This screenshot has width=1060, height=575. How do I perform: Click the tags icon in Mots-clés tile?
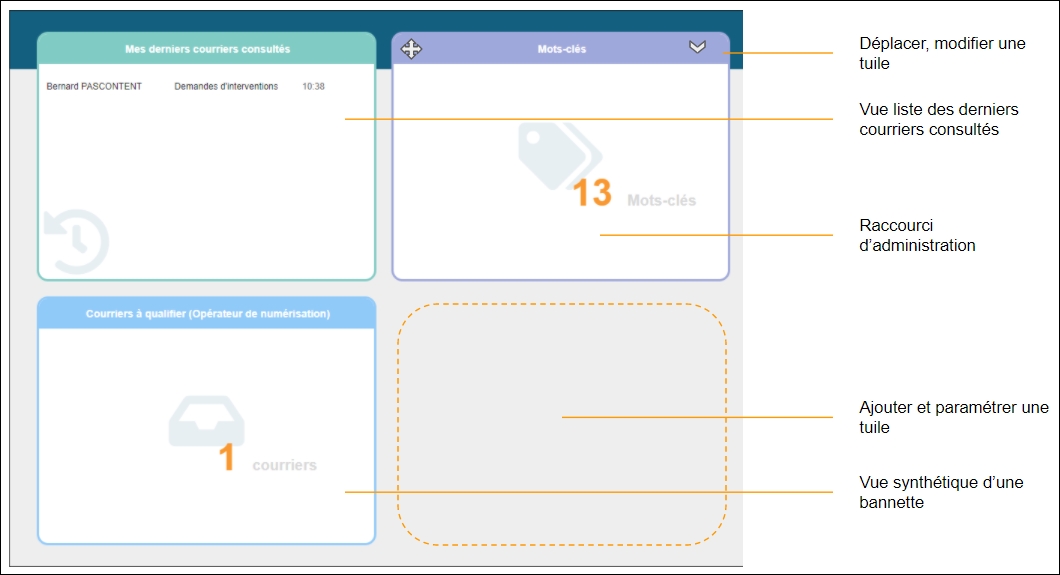[559, 155]
